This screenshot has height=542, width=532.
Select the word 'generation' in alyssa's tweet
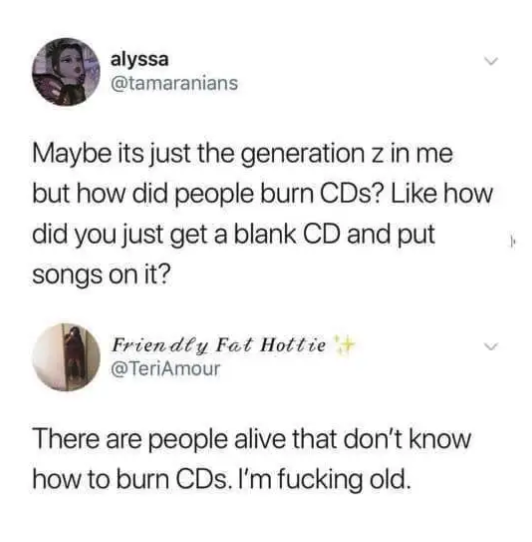pyautogui.click(x=304, y=155)
